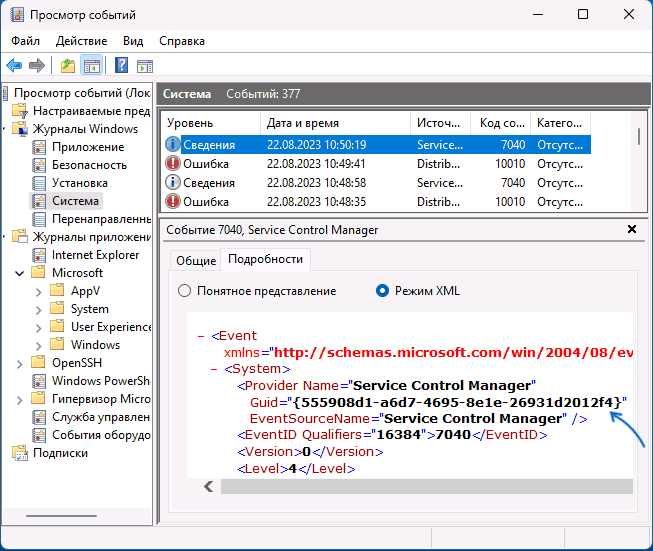Select the Система log in tree
The width and height of the screenshot is (653, 551).
[x=75, y=201]
